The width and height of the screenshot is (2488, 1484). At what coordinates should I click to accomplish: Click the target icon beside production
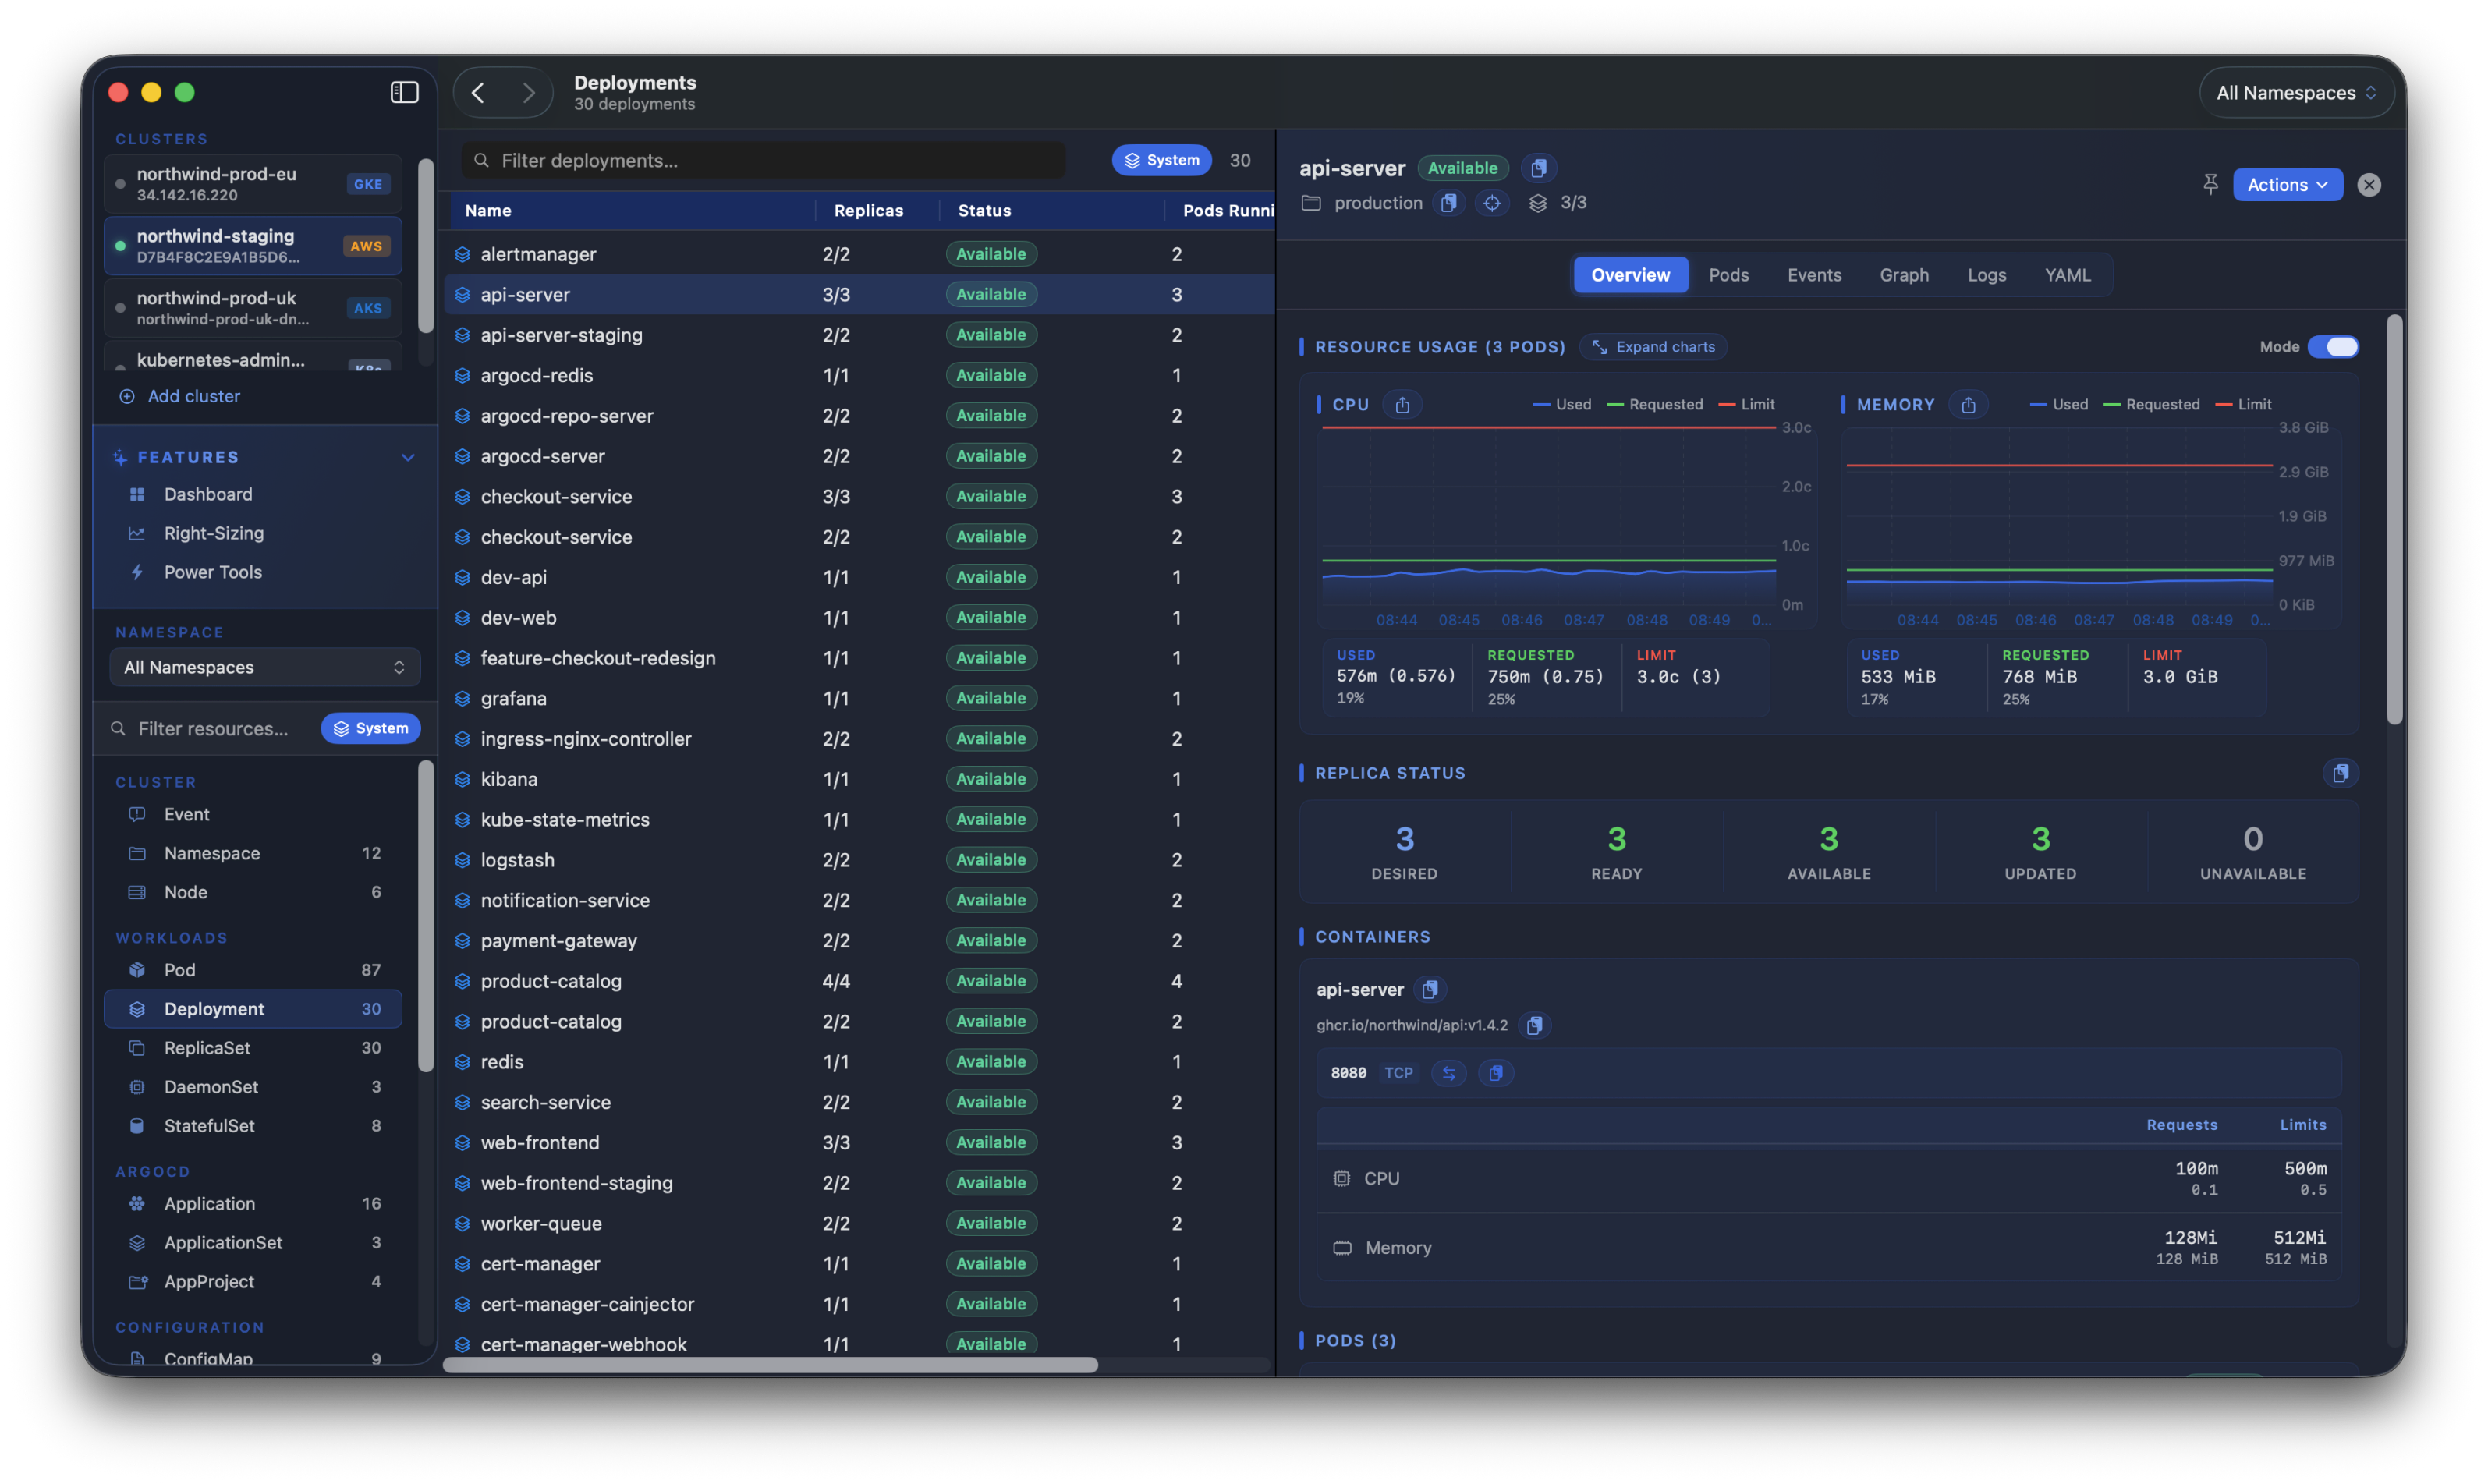(x=1492, y=203)
